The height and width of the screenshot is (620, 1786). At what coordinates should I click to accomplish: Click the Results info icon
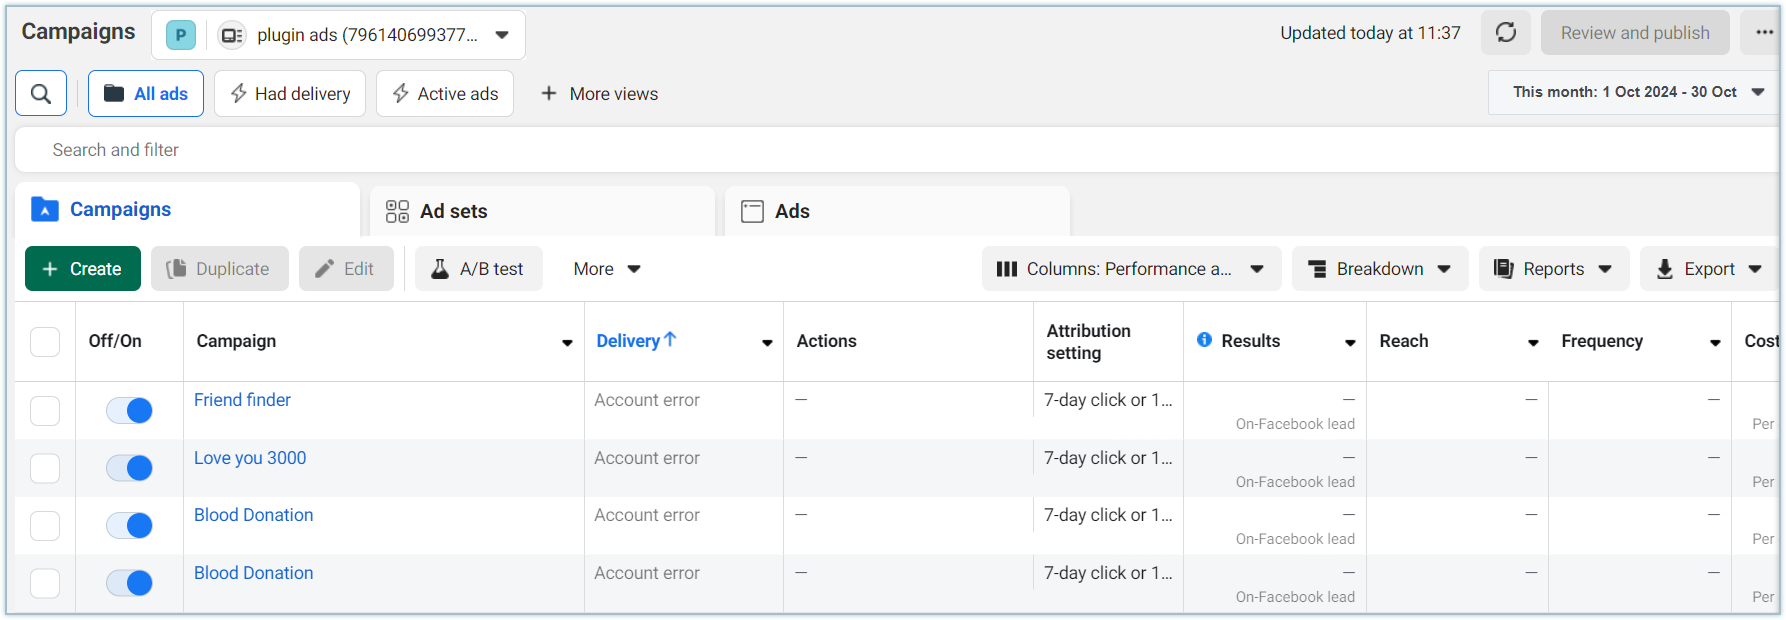click(1205, 340)
